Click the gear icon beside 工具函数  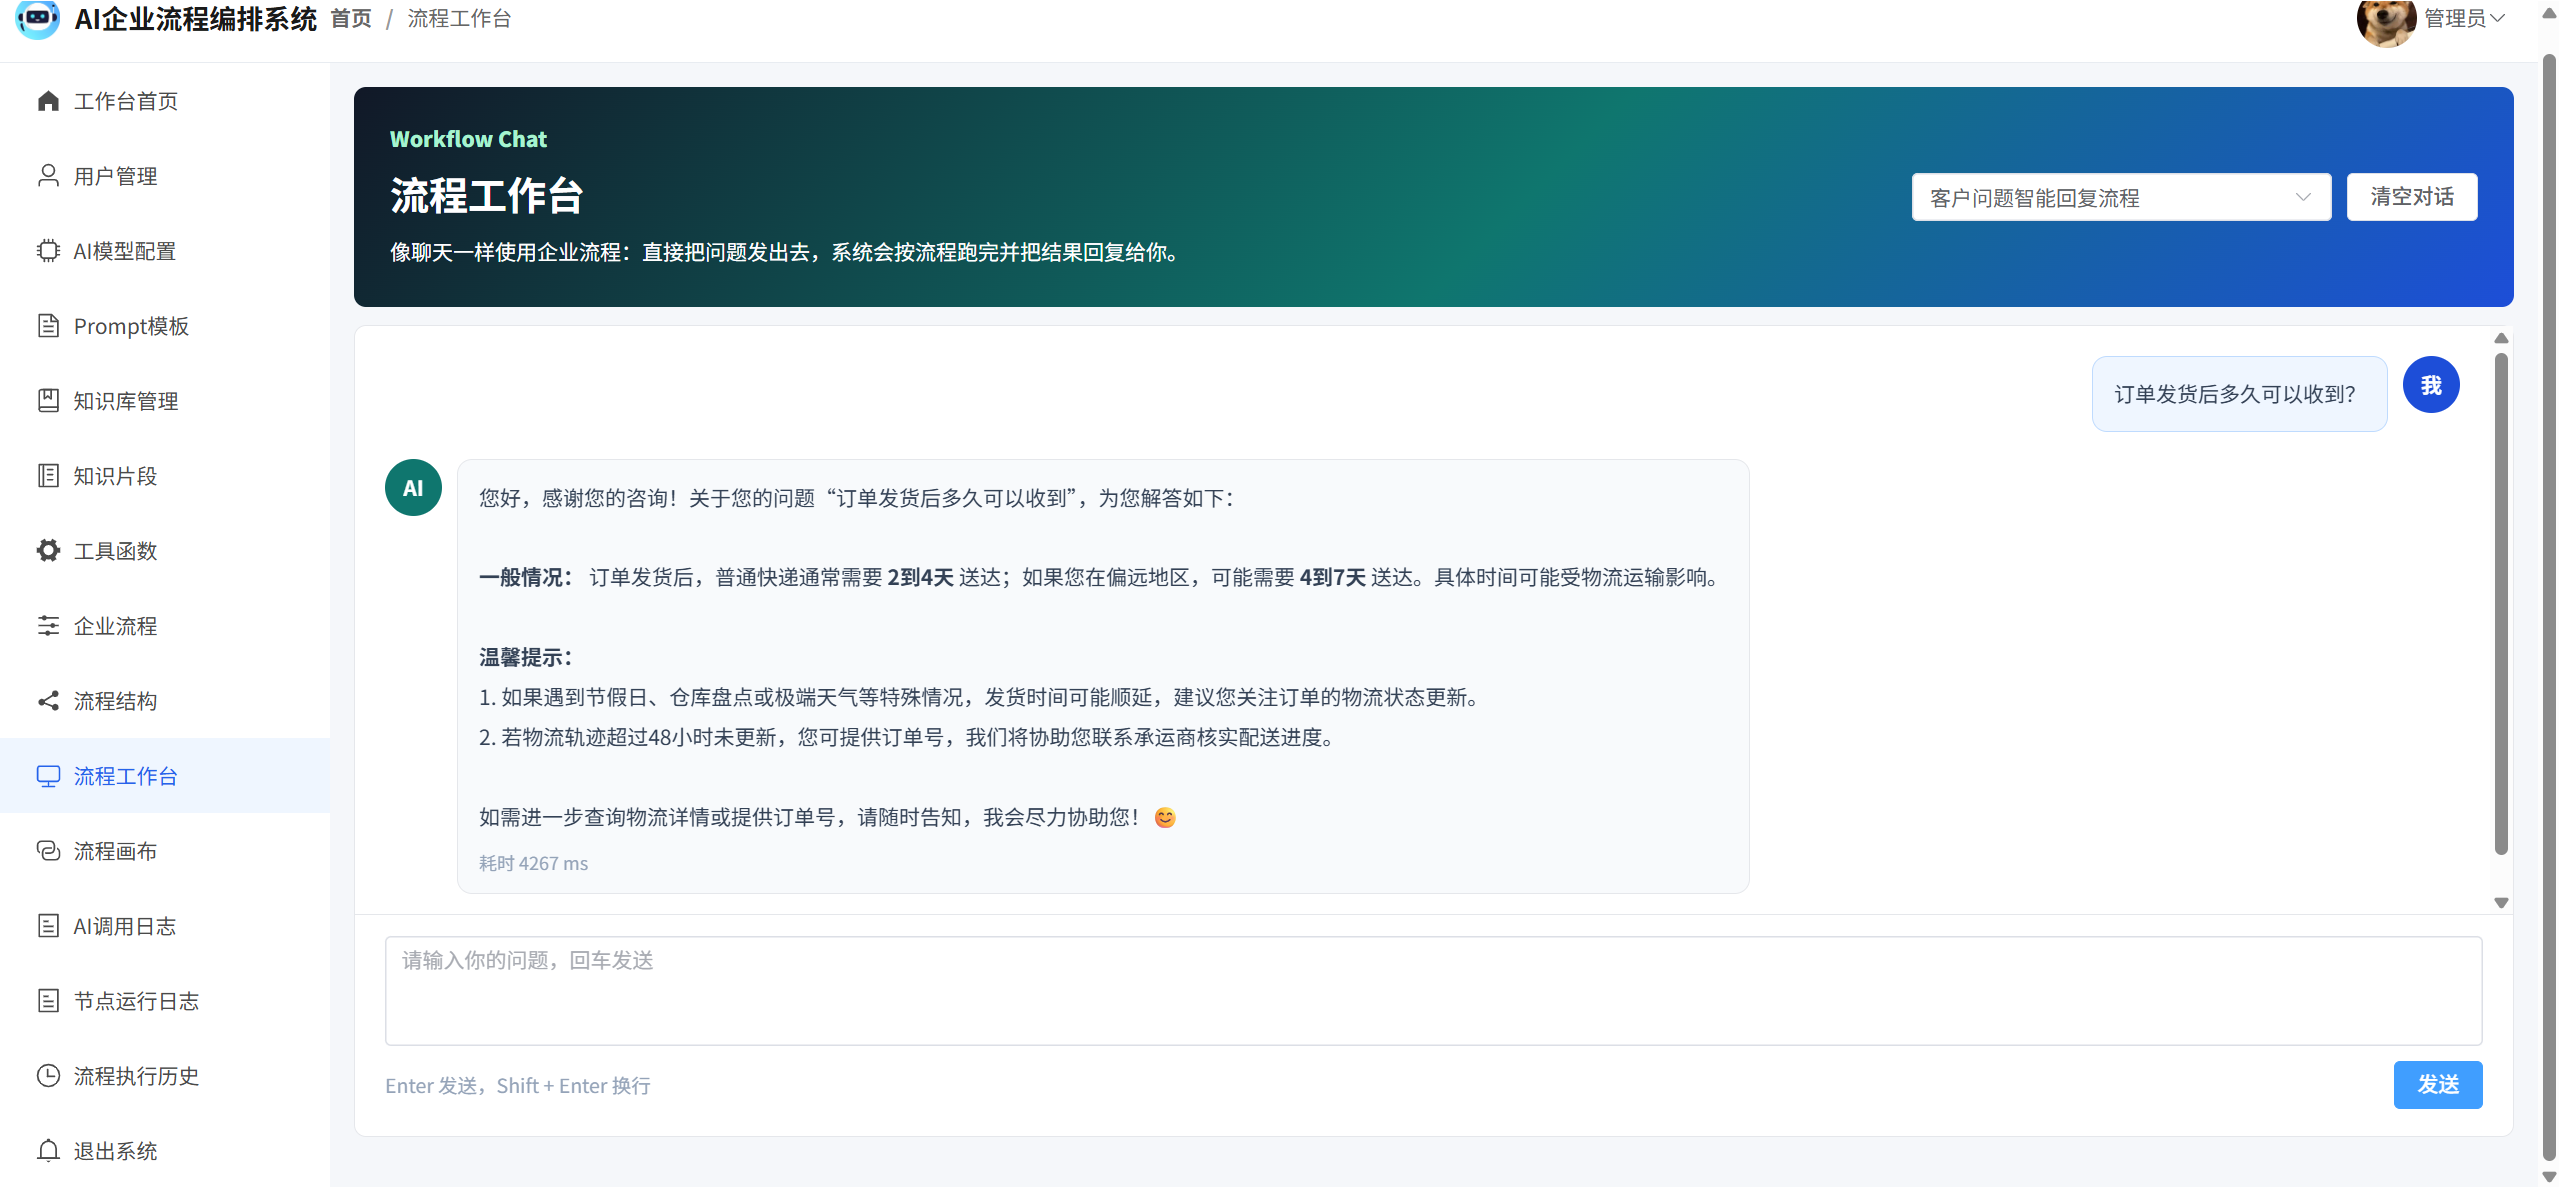point(48,551)
